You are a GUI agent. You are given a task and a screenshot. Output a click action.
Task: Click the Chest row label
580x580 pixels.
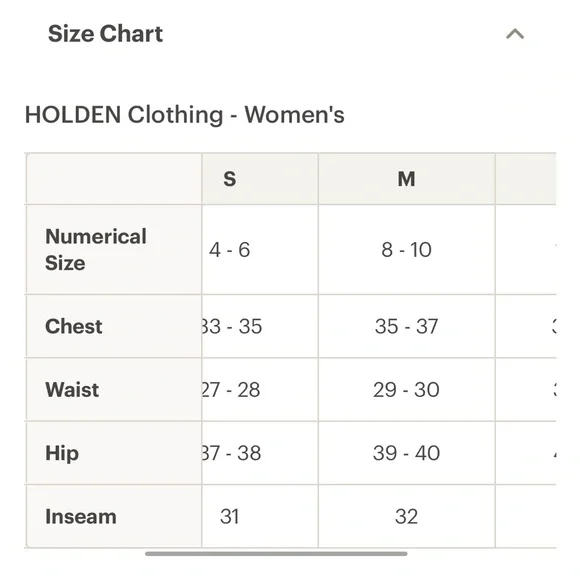click(x=74, y=326)
